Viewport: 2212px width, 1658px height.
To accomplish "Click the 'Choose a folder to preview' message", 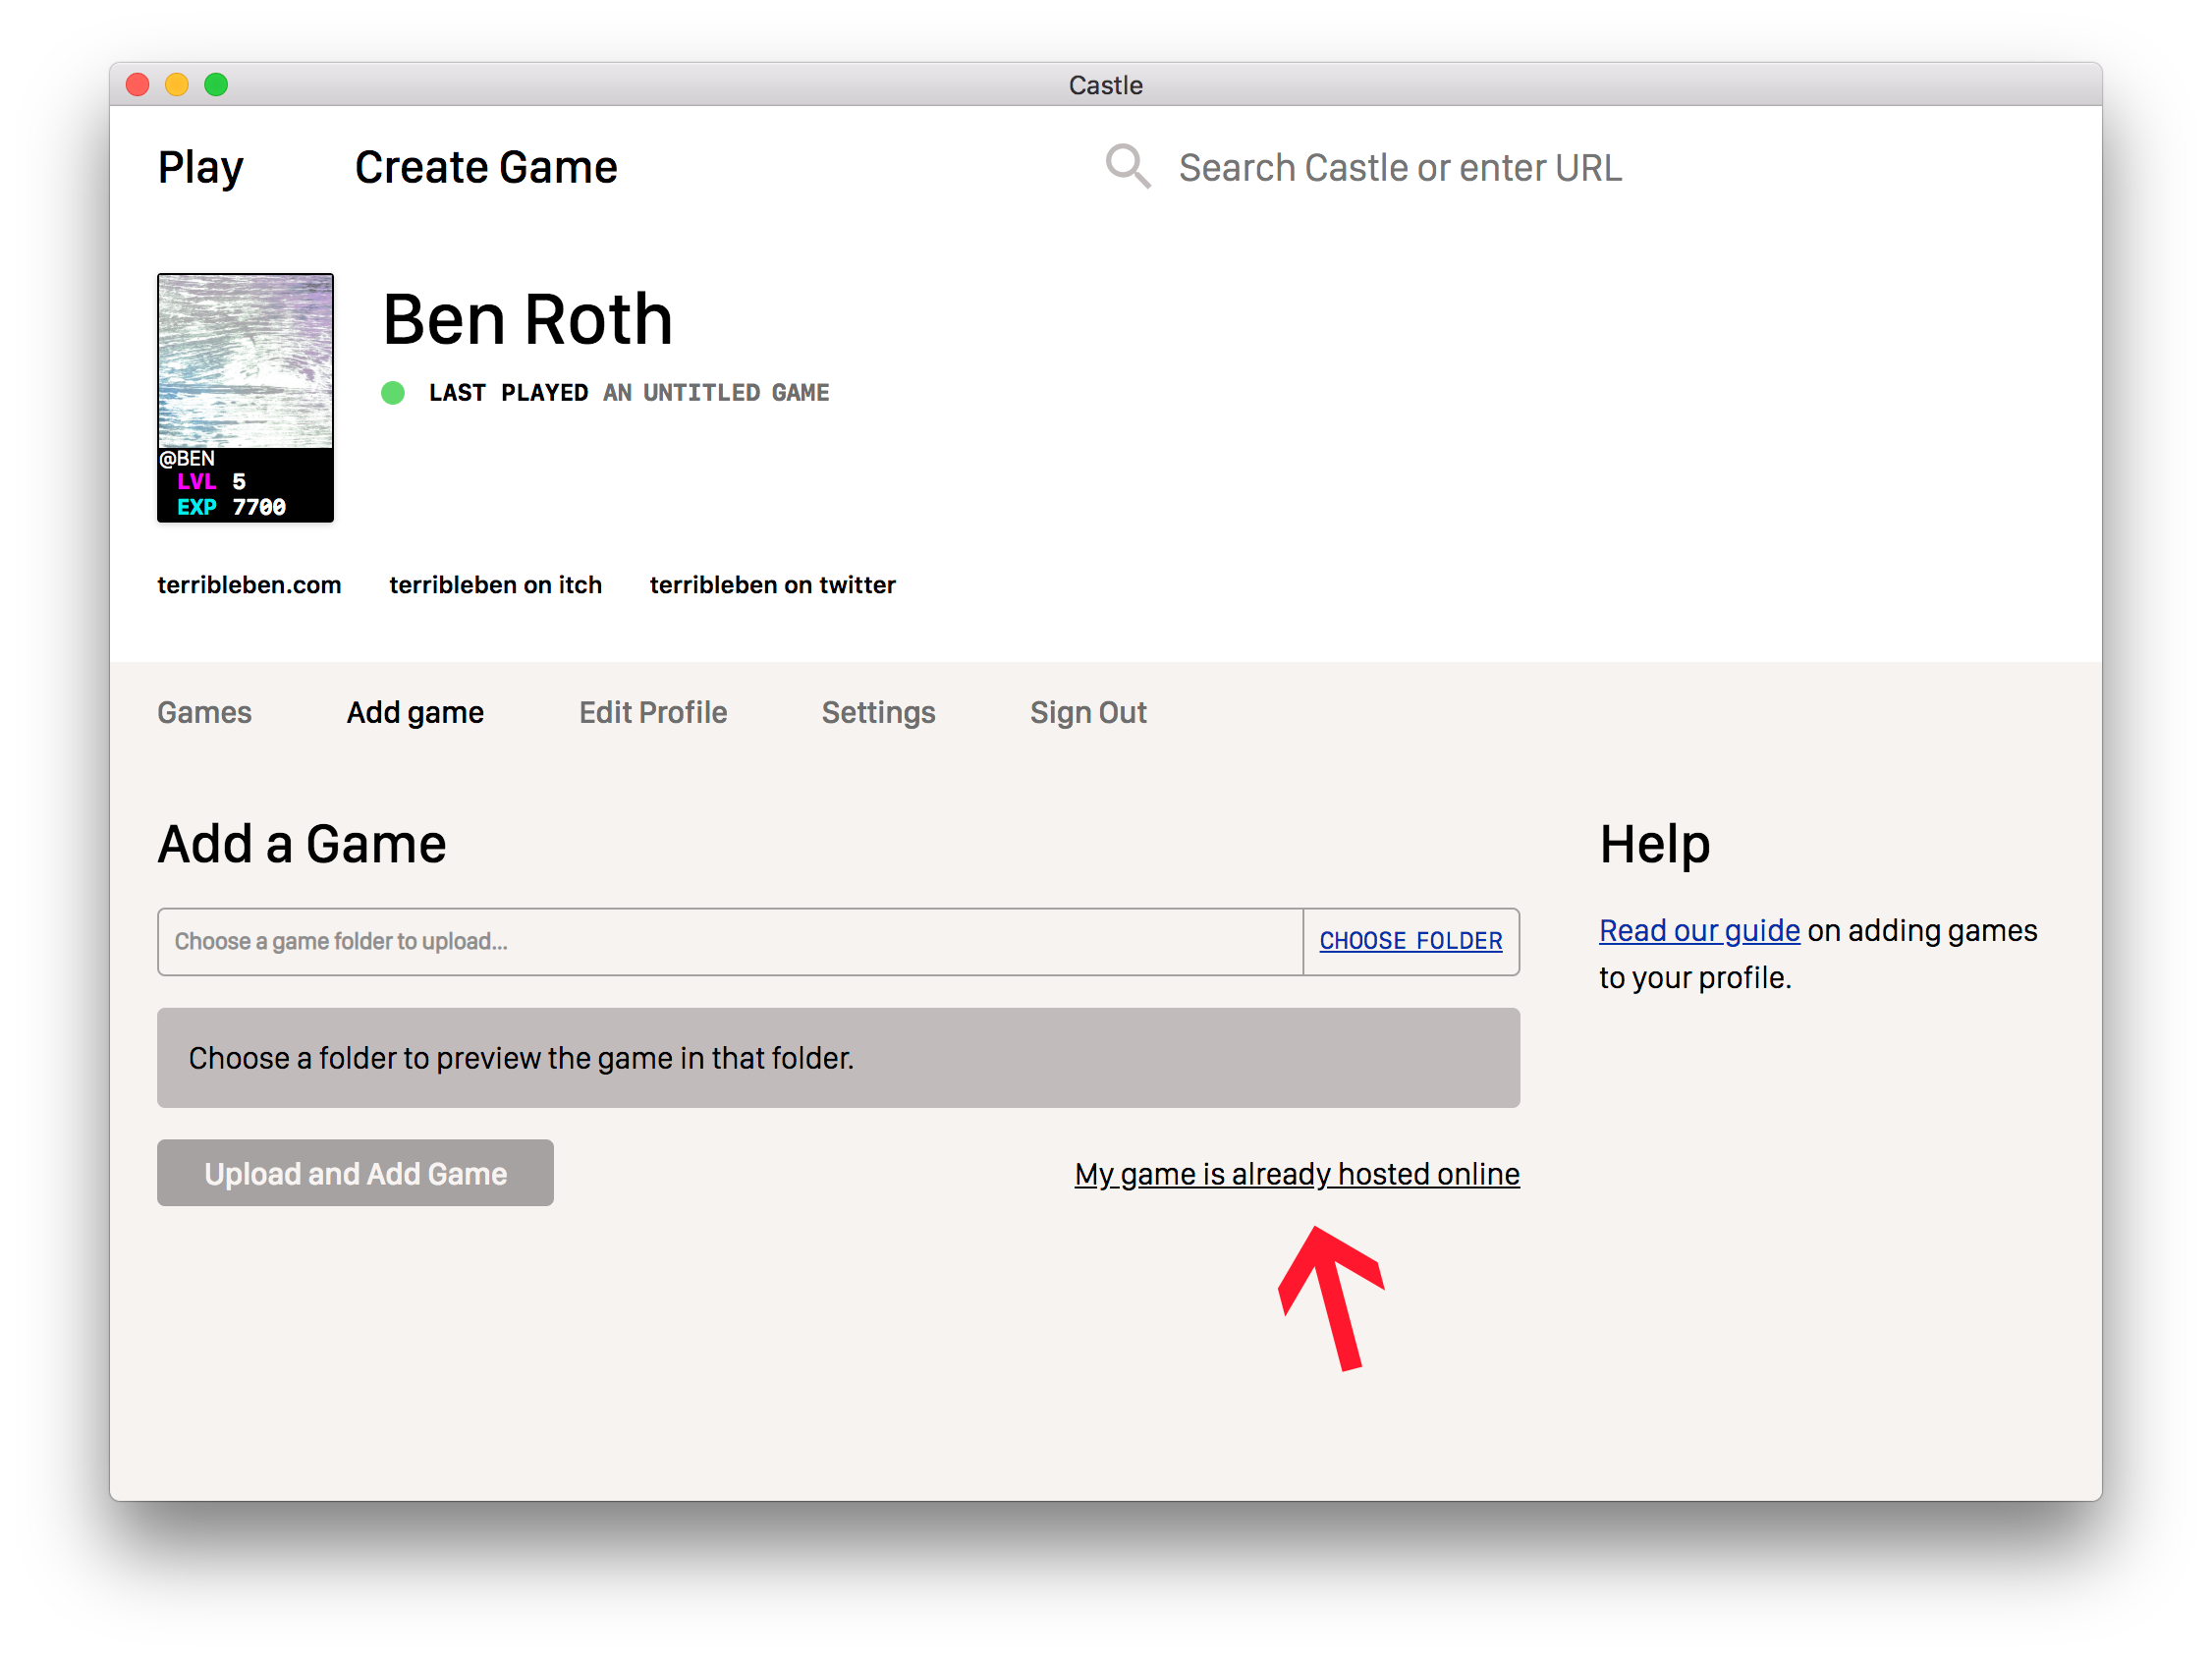I will pos(838,1058).
